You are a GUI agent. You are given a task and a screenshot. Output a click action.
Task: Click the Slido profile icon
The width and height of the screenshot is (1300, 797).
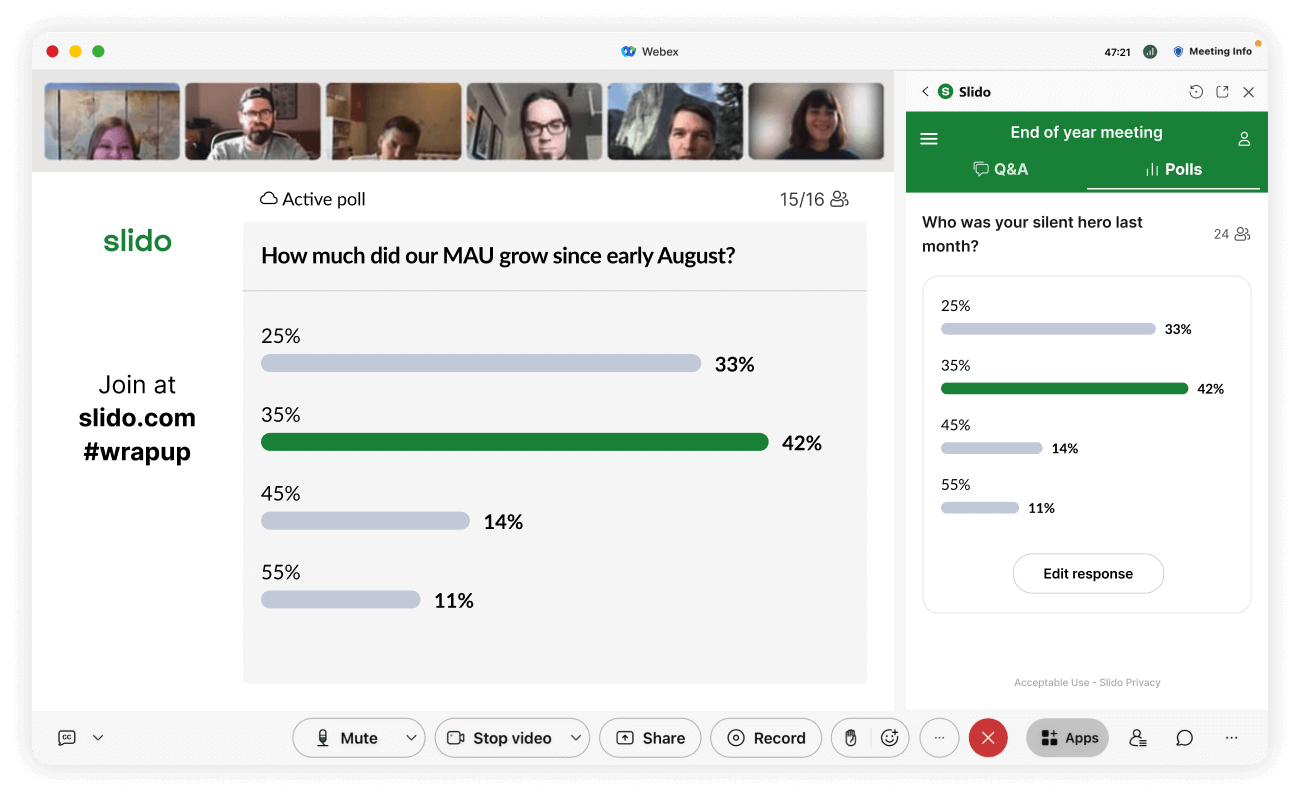1244,139
